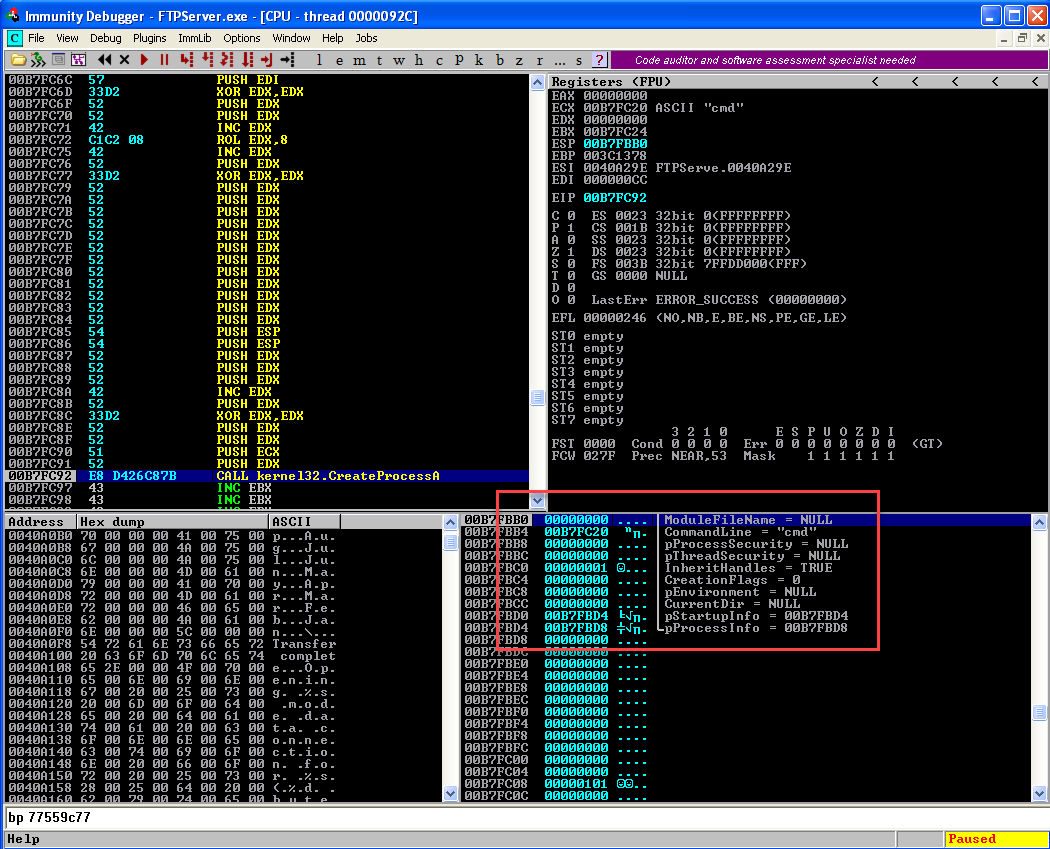Show Memory map with 'm' button
The height and width of the screenshot is (849, 1050).
tap(360, 60)
